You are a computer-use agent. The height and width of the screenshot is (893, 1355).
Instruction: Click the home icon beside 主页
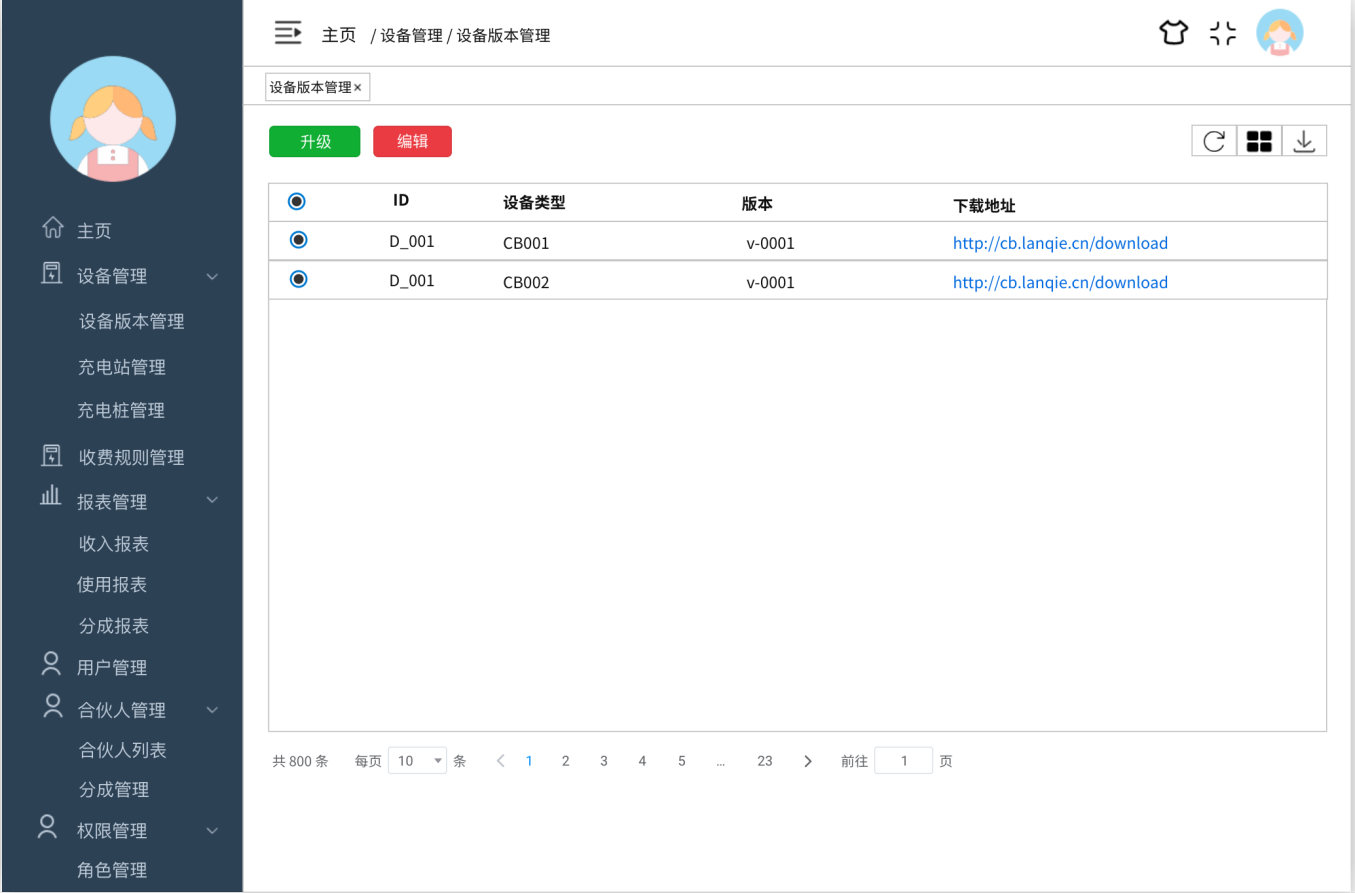coord(52,229)
